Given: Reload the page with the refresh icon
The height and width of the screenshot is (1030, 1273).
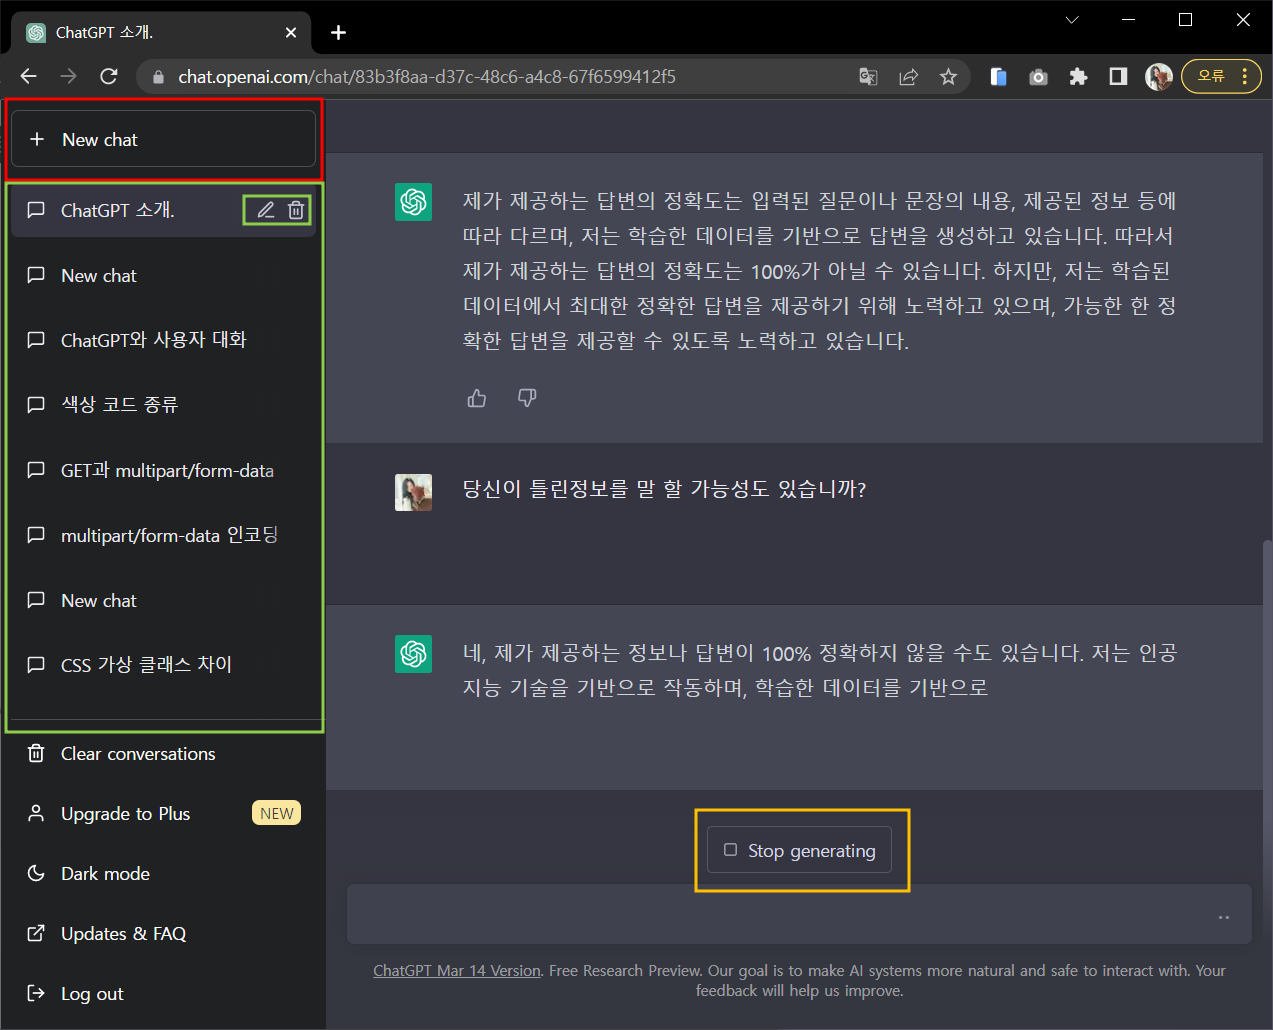Looking at the screenshot, I should point(109,76).
